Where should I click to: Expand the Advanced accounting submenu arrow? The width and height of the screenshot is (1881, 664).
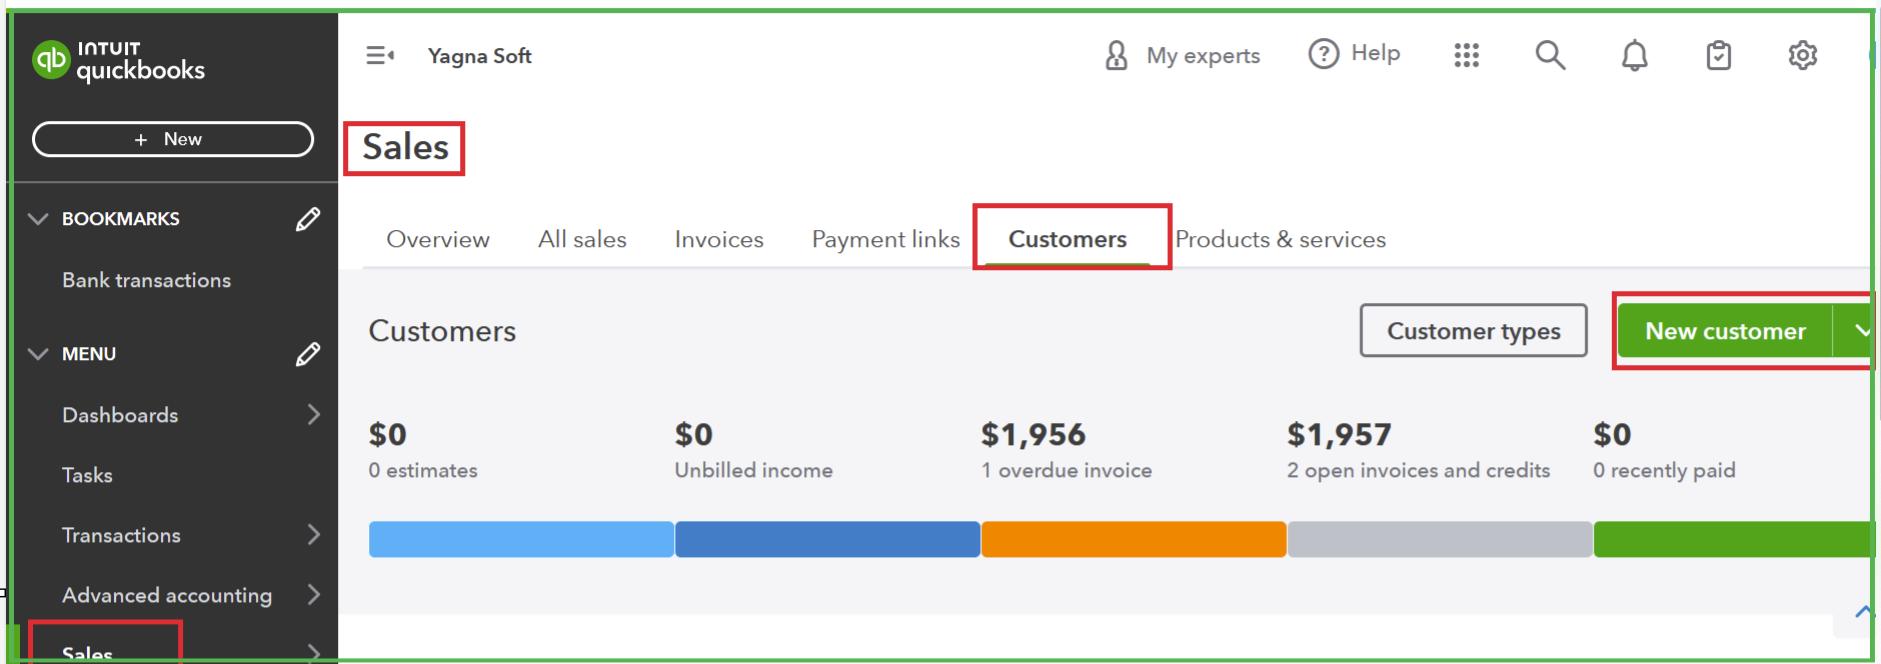click(x=314, y=595)
